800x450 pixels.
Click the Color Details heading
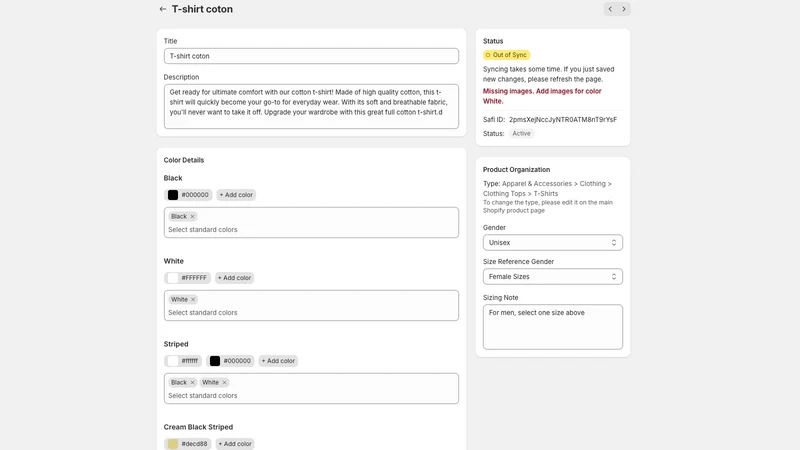coord(184,160)
